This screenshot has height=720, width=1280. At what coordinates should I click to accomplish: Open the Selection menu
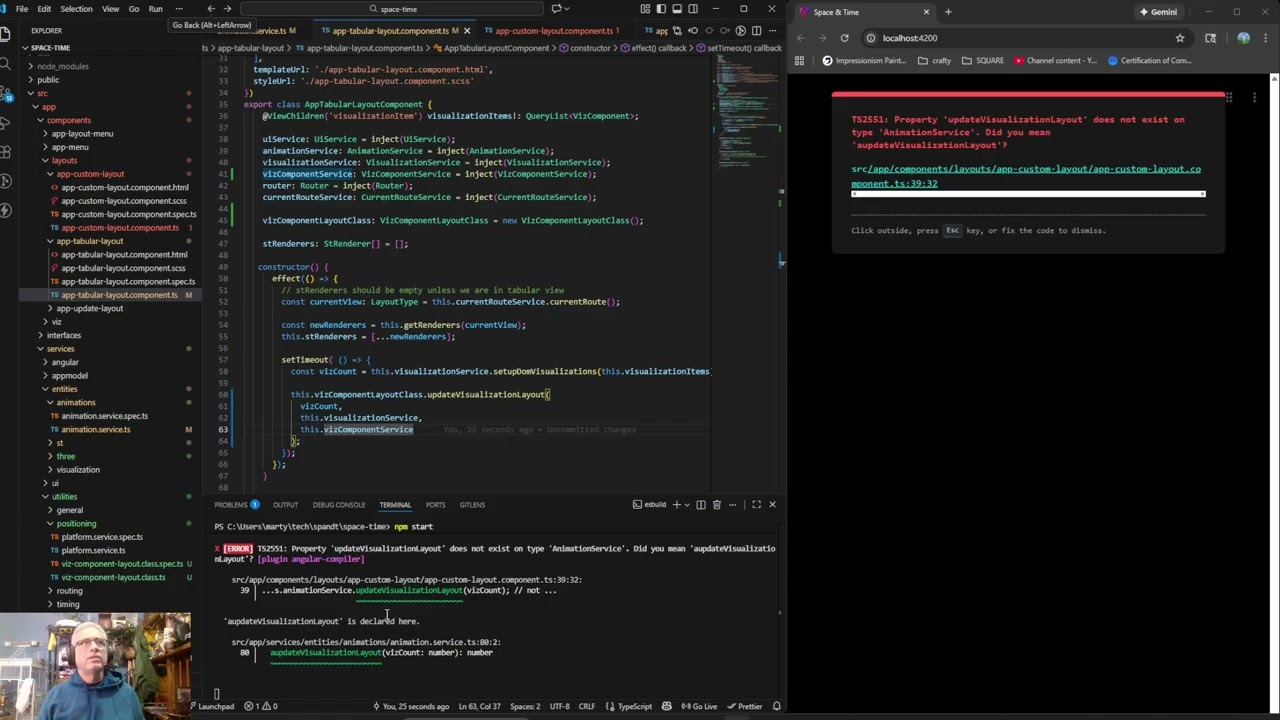76,9
